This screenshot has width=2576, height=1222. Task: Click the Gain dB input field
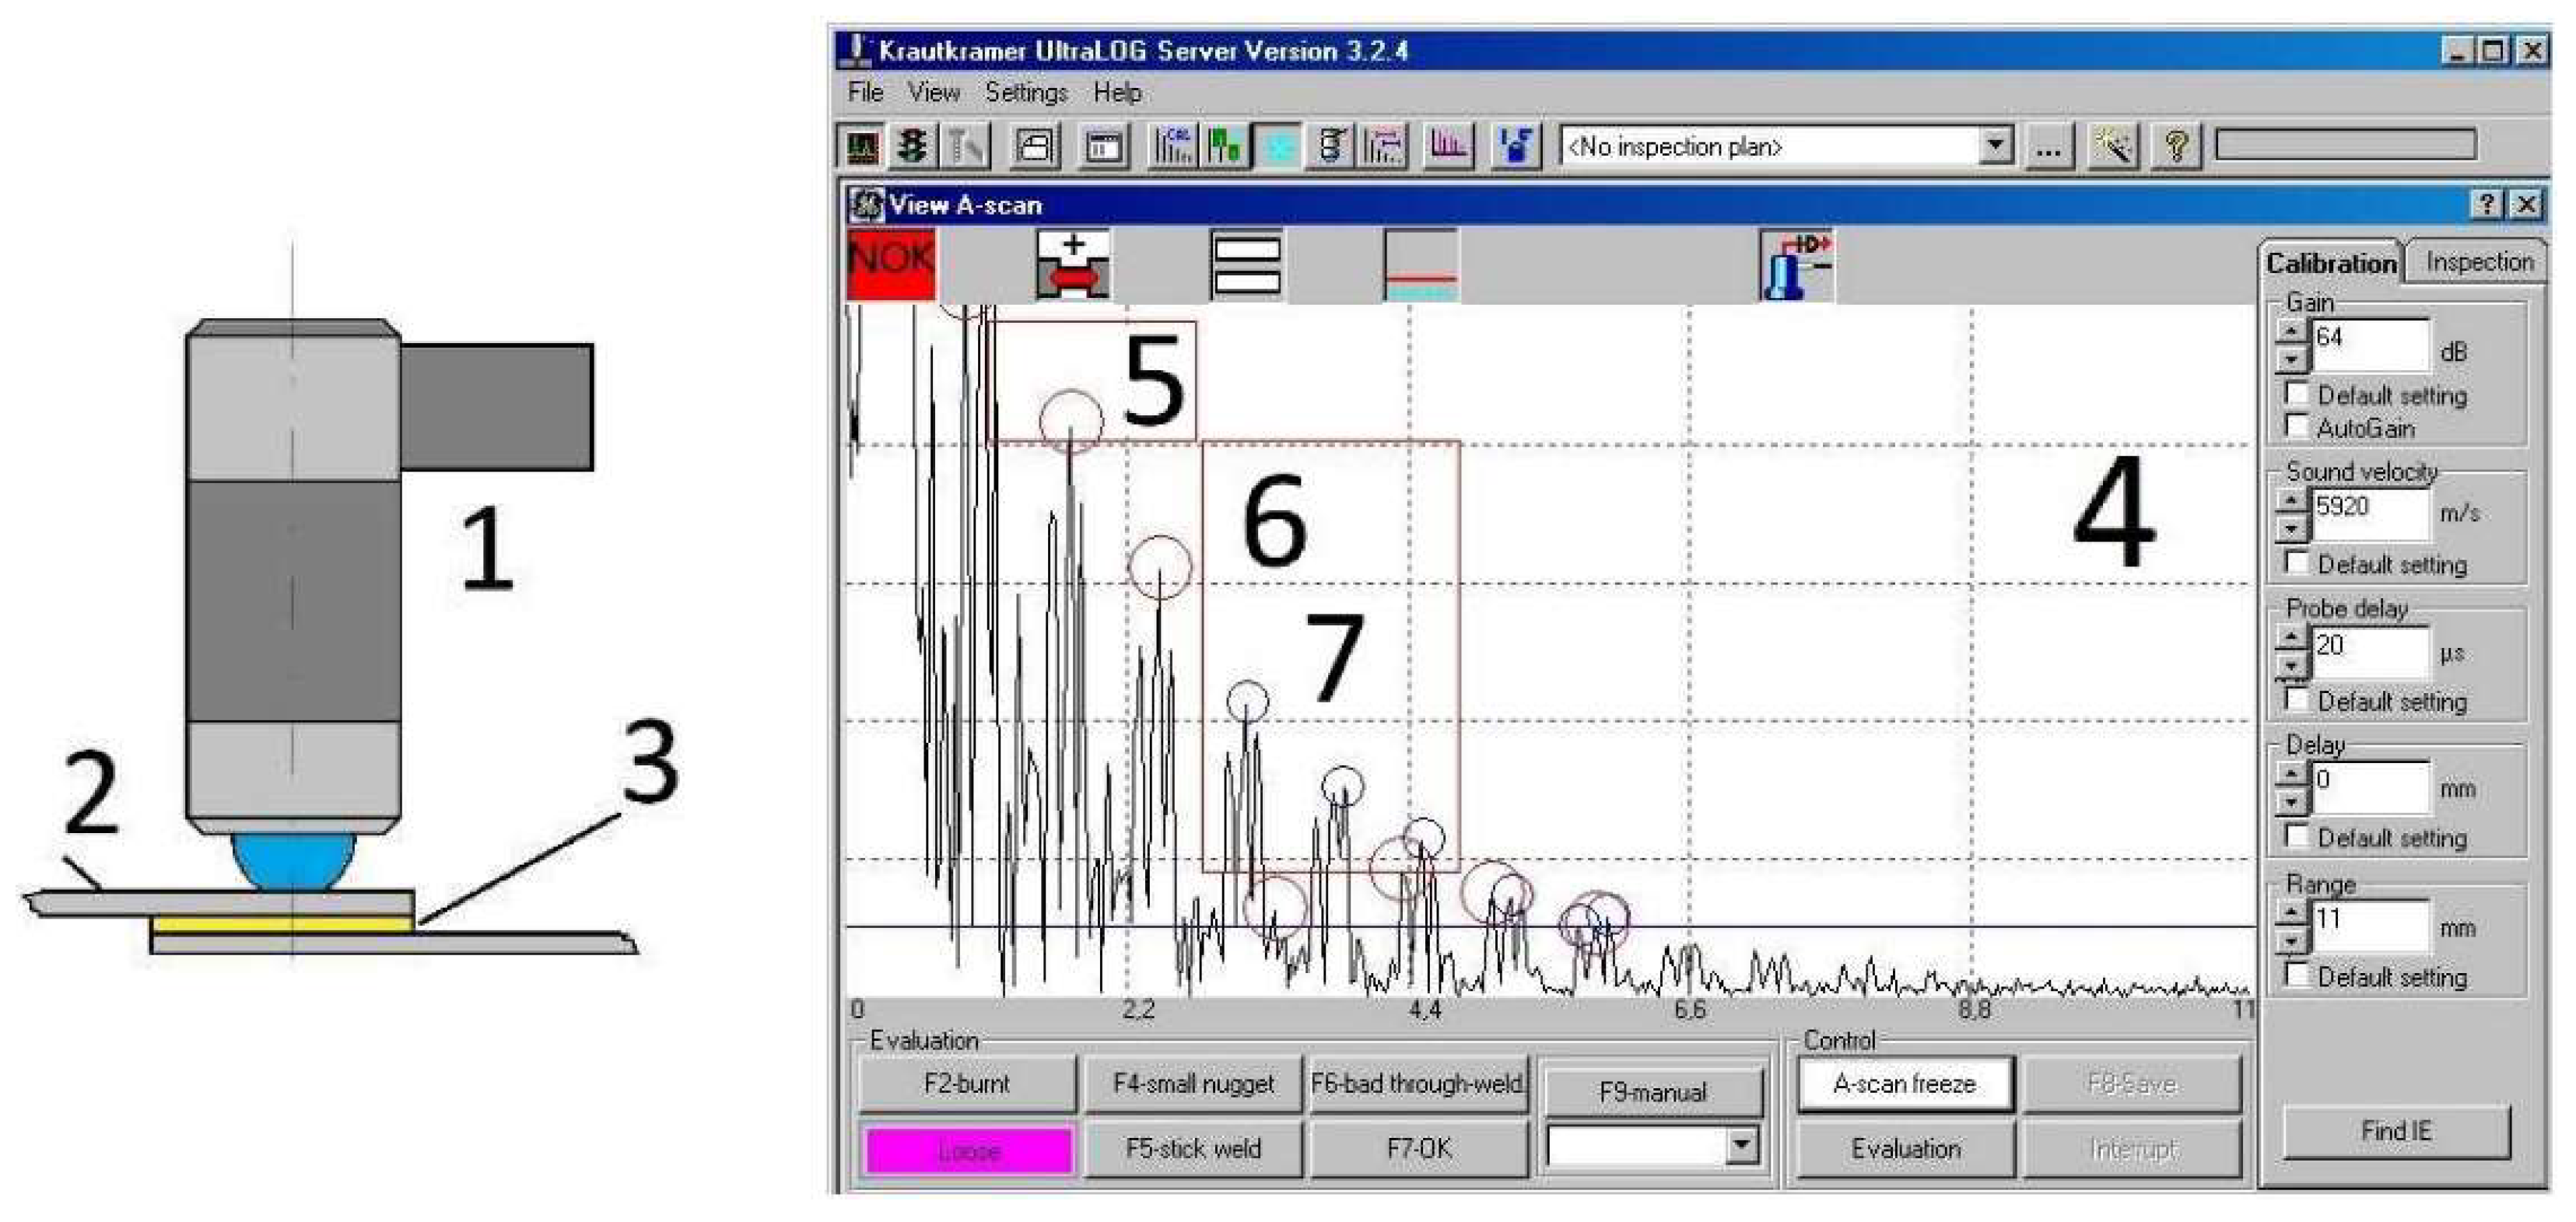point(2370,346)
